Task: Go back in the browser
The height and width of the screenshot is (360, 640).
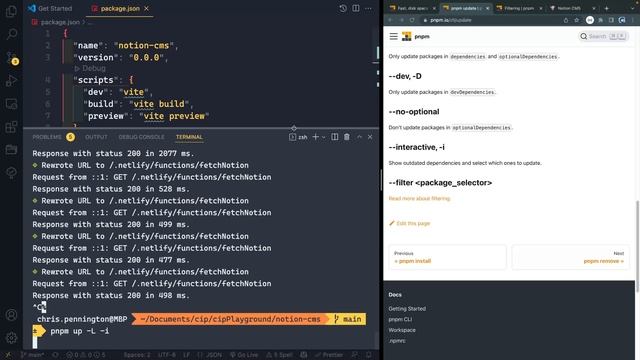Action: coord(390,20)
